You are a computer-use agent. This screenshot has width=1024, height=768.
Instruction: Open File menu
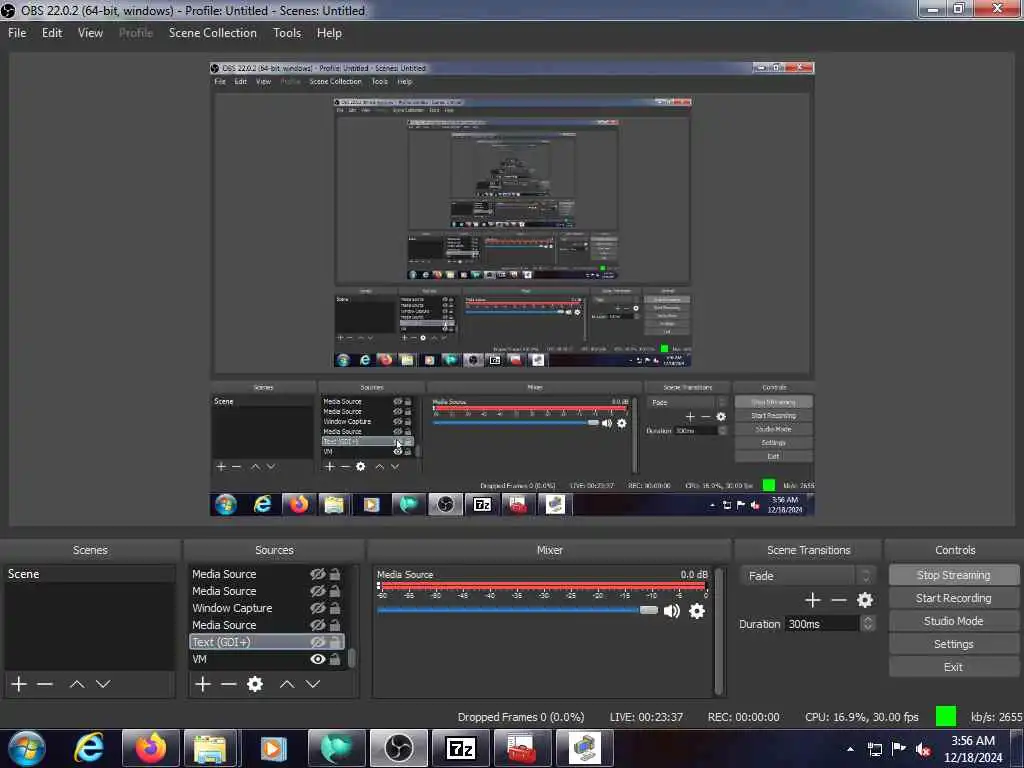(17, 33)
